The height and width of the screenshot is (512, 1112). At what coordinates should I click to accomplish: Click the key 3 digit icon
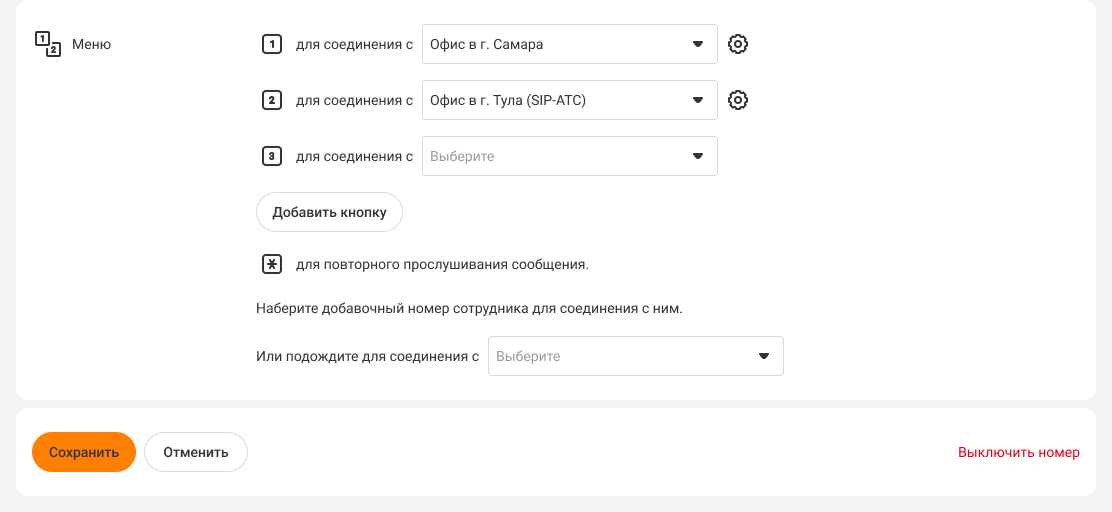[x=271, y=156]
